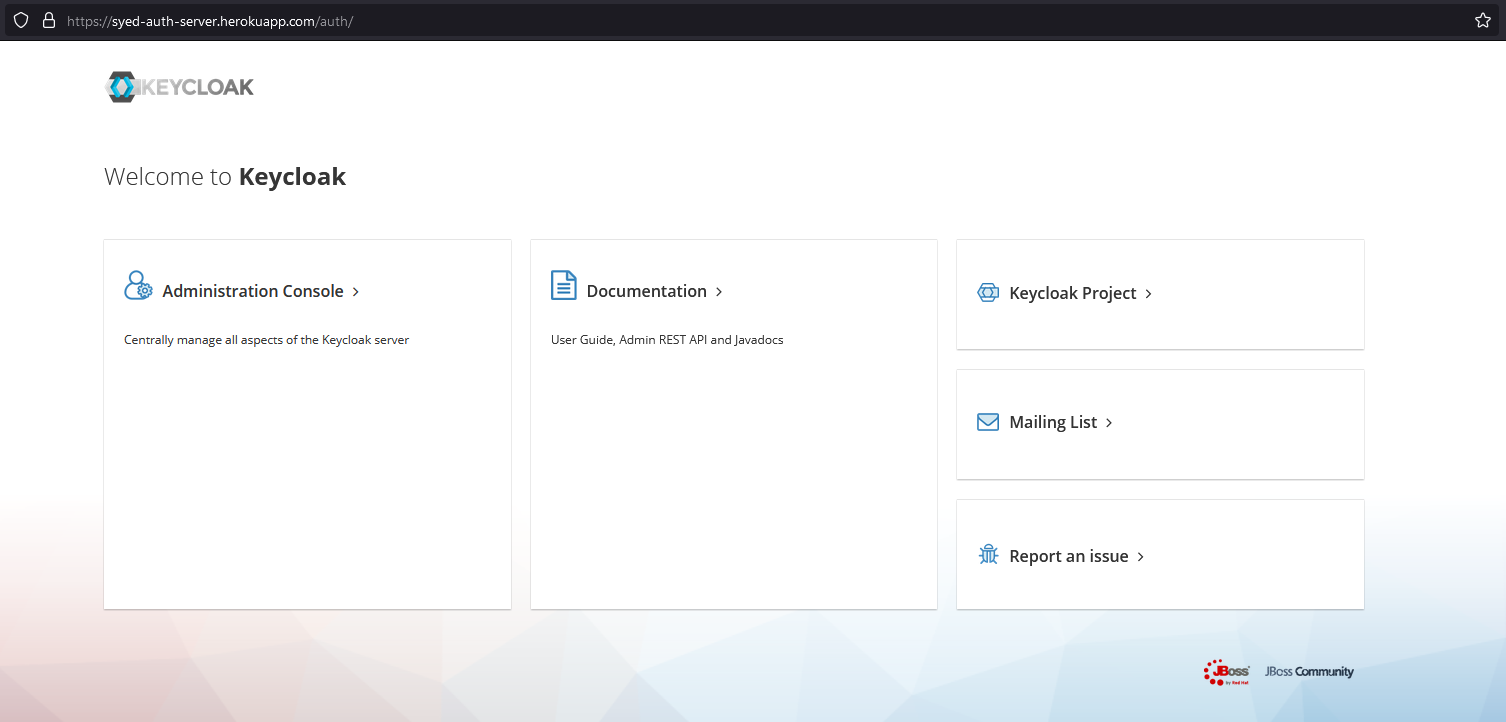Image resolution: width=1506 pixels, height=722 pixels.
Task: Click 'User Guide, Admin REST API and Javadocs' text
Action: coord(667,340)
